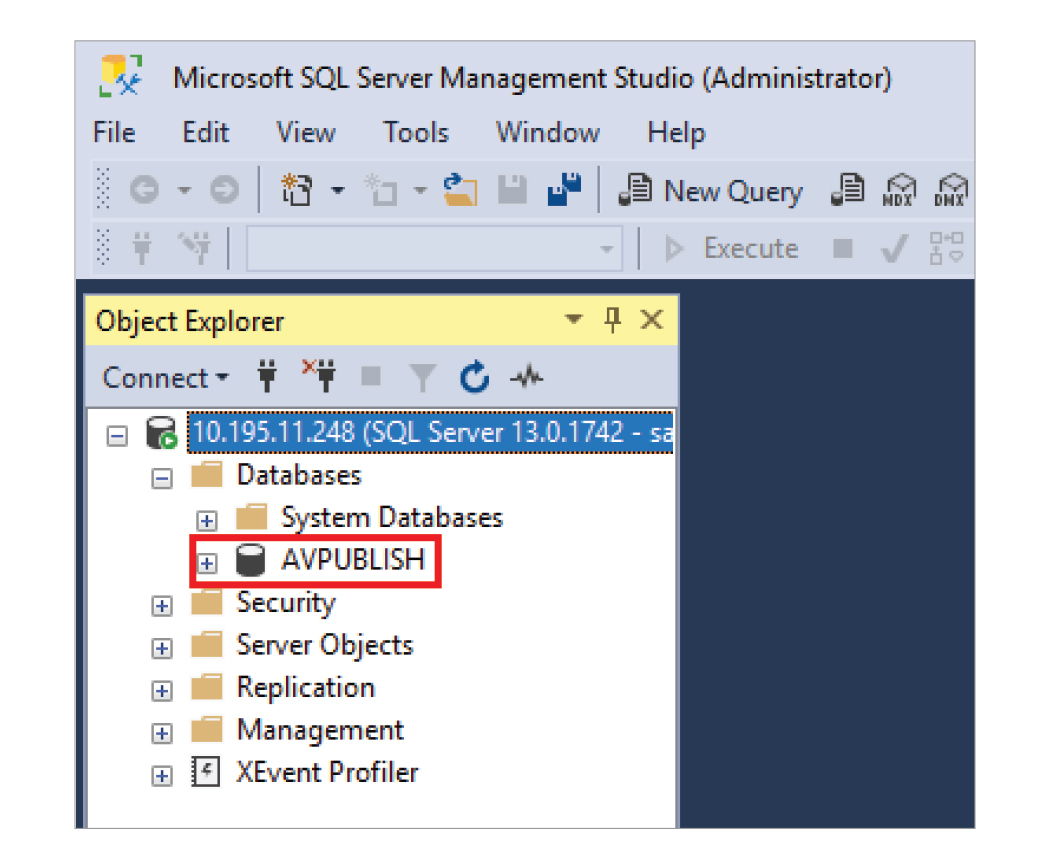
Task: Open the File menu
Action: coord(114,133)
